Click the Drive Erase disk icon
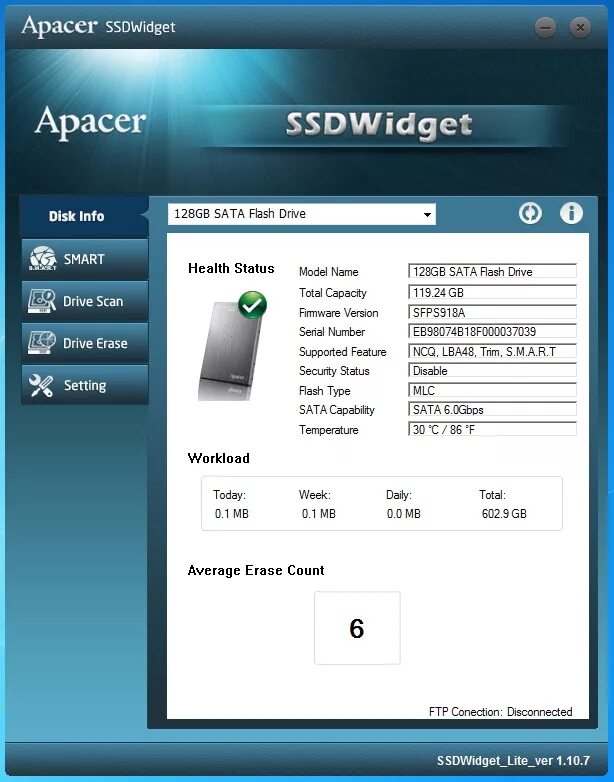This screenshot has height=782, width=614. click(41, 343)
